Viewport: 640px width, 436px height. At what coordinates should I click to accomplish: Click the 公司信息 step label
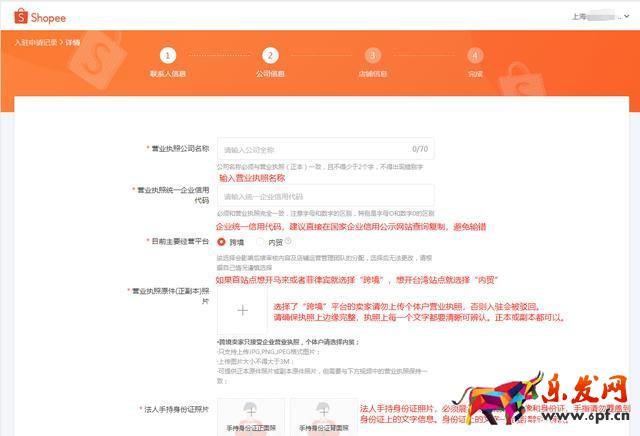pos(270,74)
